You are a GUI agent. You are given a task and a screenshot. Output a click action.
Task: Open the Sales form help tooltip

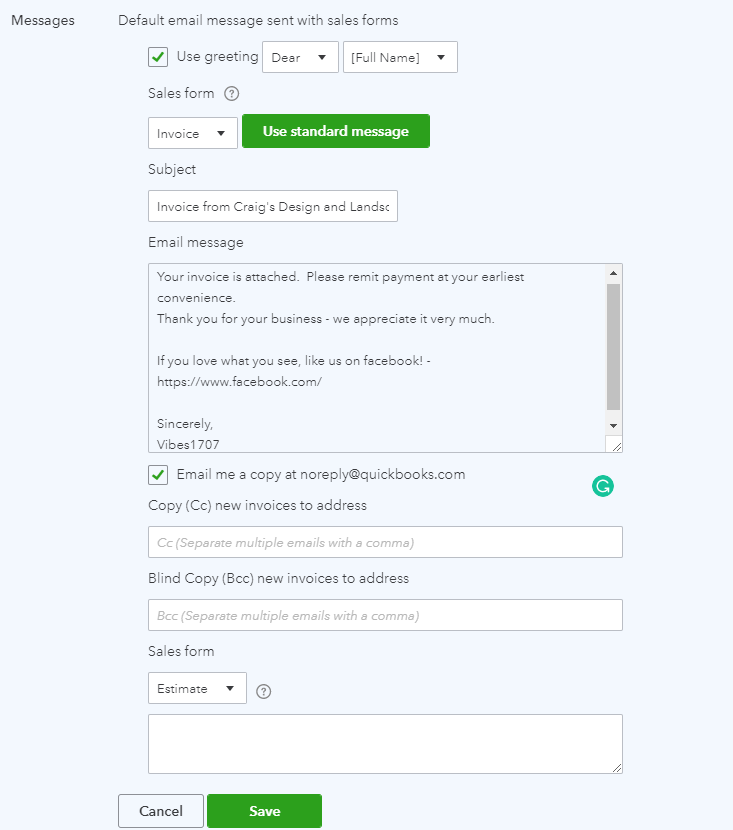230,93
